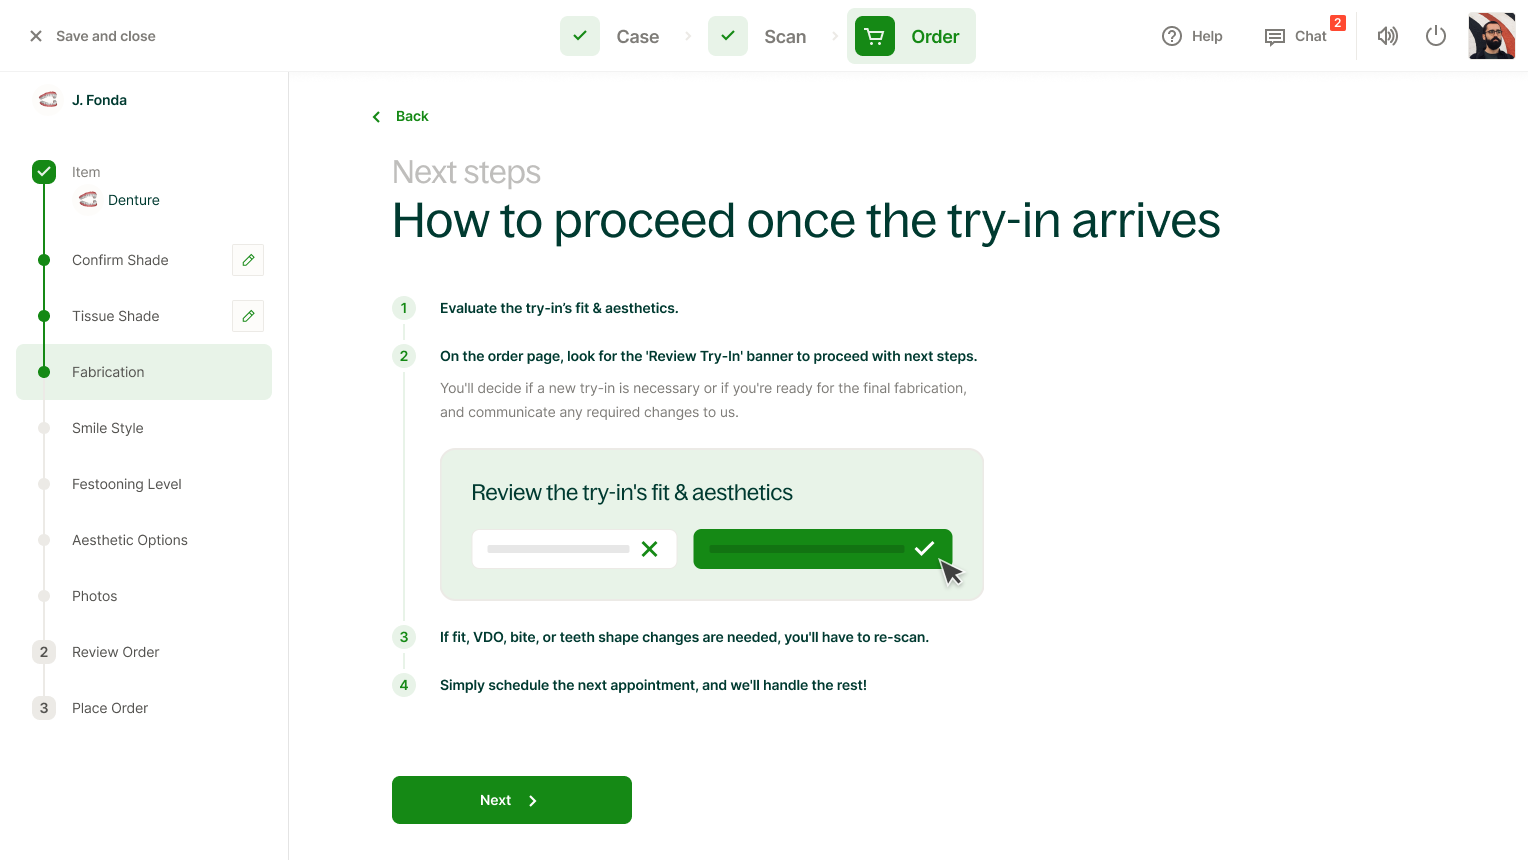Edit Tissue Shade with pencil icon
The width and height of the screenshot is (1528, 864).
coord(248,316)
